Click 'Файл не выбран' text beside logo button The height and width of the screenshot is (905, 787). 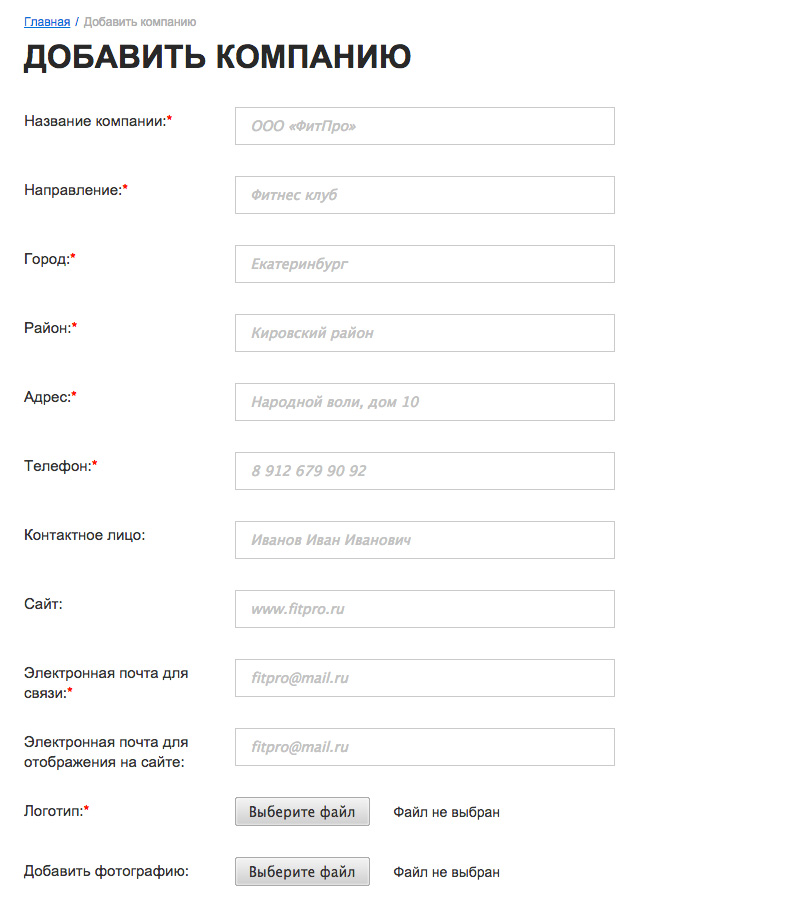pyautogui.click(x=446, y=812)
